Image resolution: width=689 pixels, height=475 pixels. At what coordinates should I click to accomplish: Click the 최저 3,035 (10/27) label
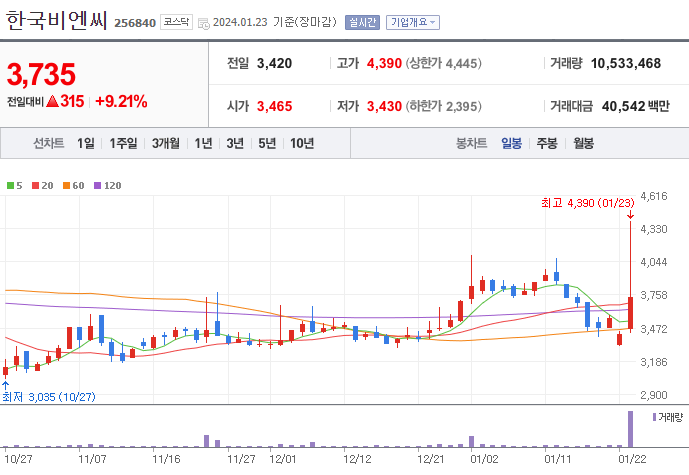point(49,397)
